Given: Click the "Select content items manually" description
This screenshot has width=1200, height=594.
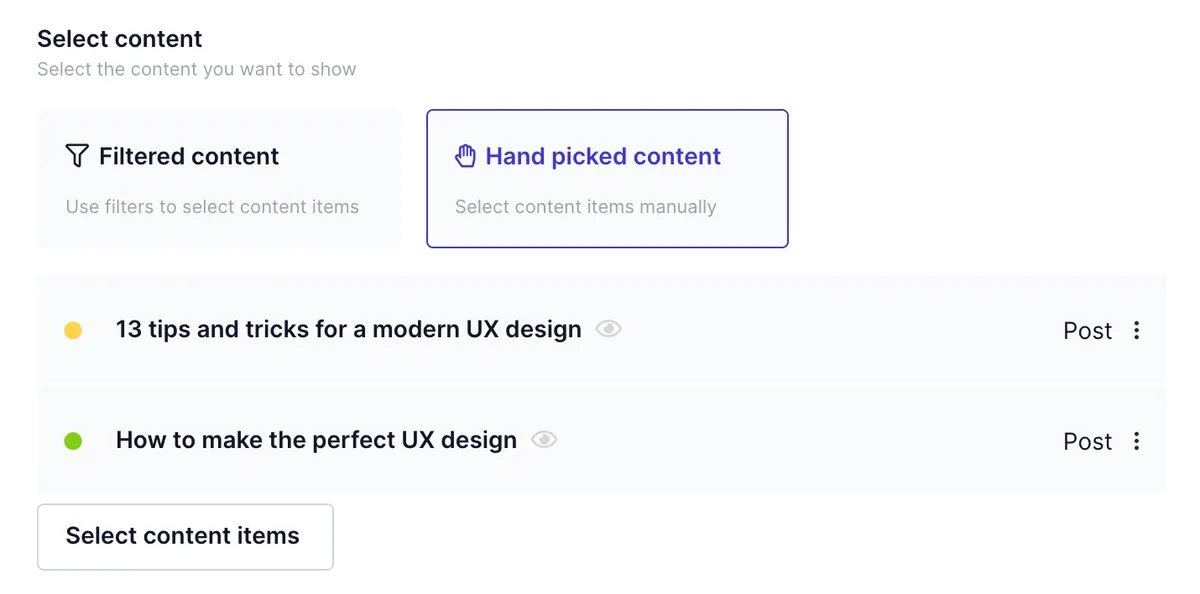Looking at the screenshot, I should click(x=585, y=207).
